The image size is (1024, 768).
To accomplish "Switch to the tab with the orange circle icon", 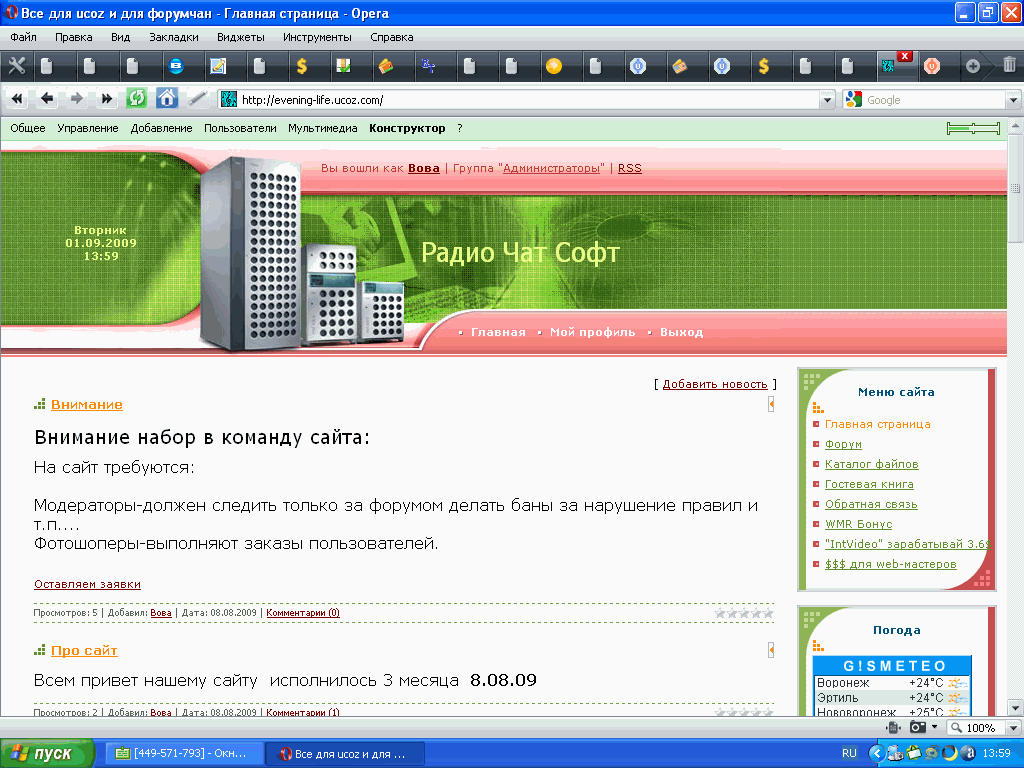I will coord(554,66).
